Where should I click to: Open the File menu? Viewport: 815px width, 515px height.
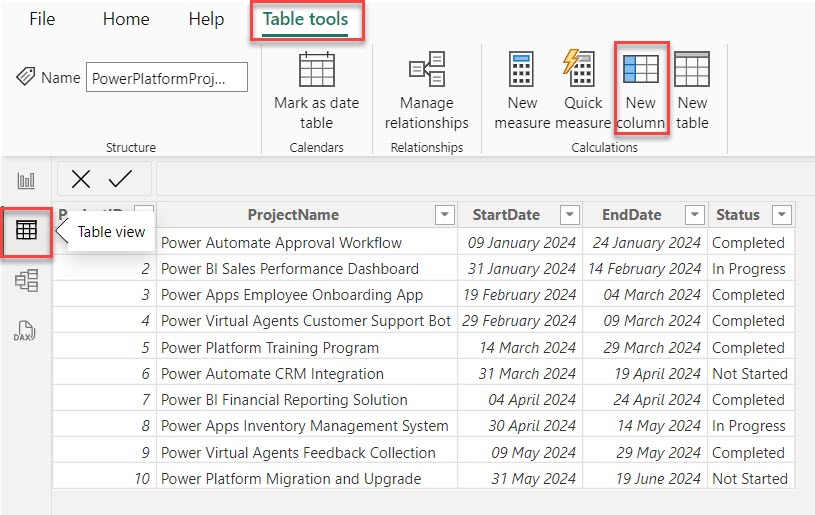coord(42,19)
